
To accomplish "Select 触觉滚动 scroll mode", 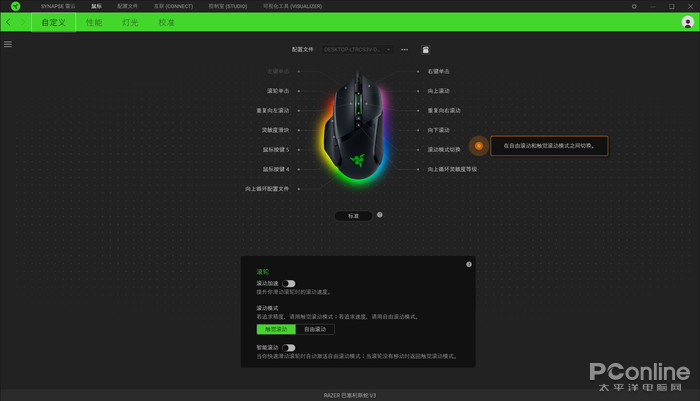I will 276,329.
